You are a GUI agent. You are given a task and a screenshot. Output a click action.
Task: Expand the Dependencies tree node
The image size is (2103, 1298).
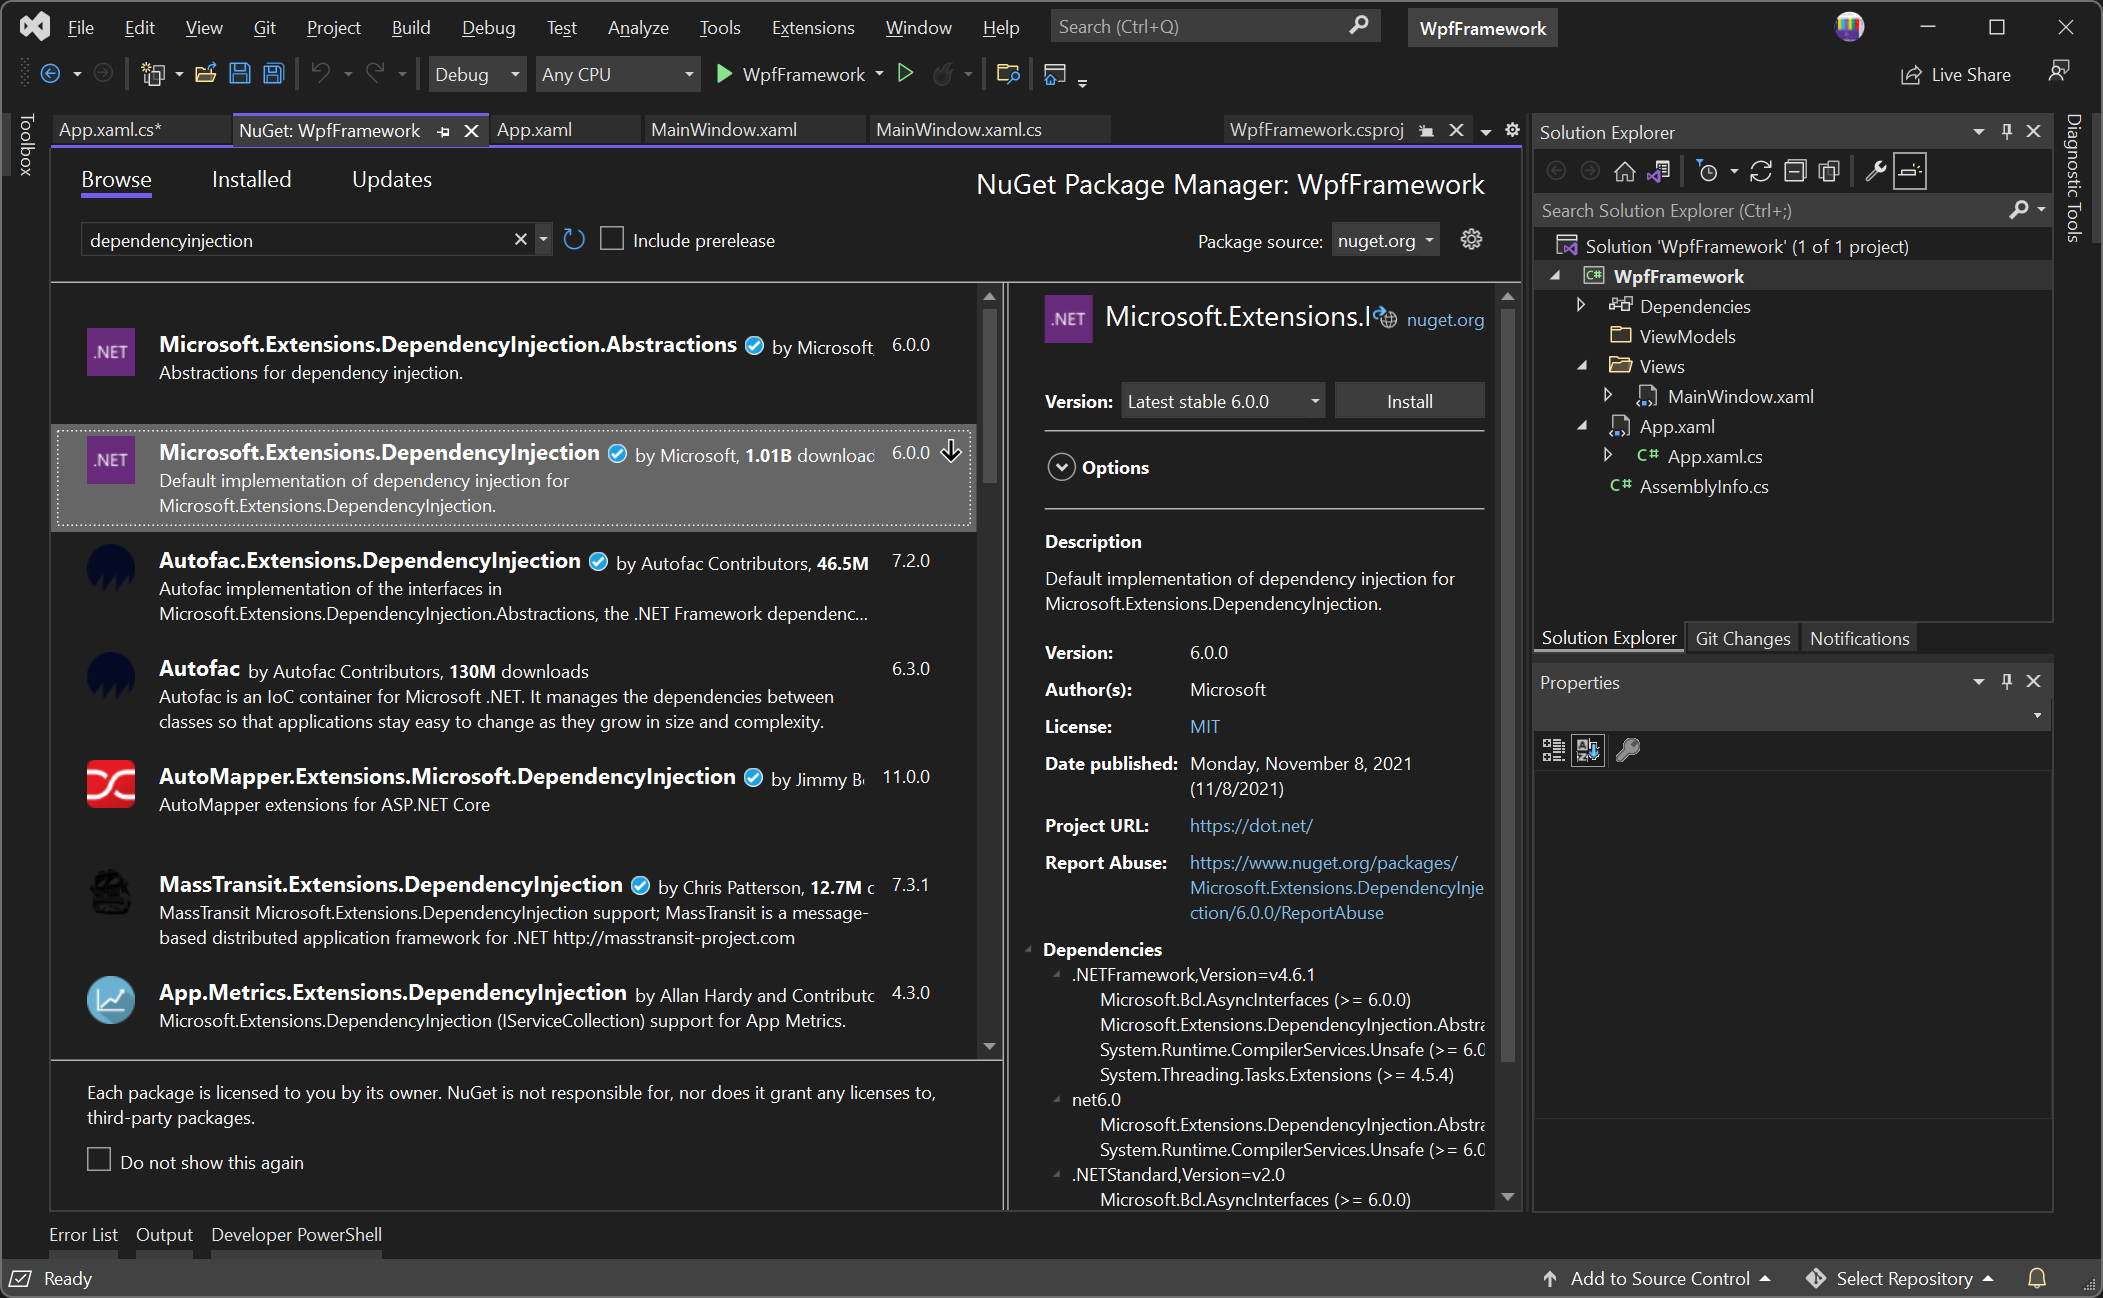coord(1581,306)
